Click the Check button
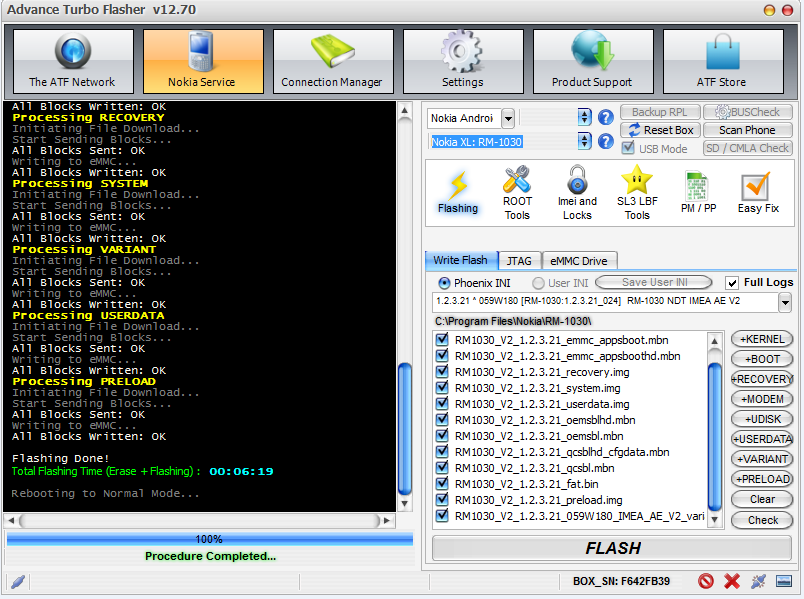This screenshot has width=804, height=599. click(762, 520)
